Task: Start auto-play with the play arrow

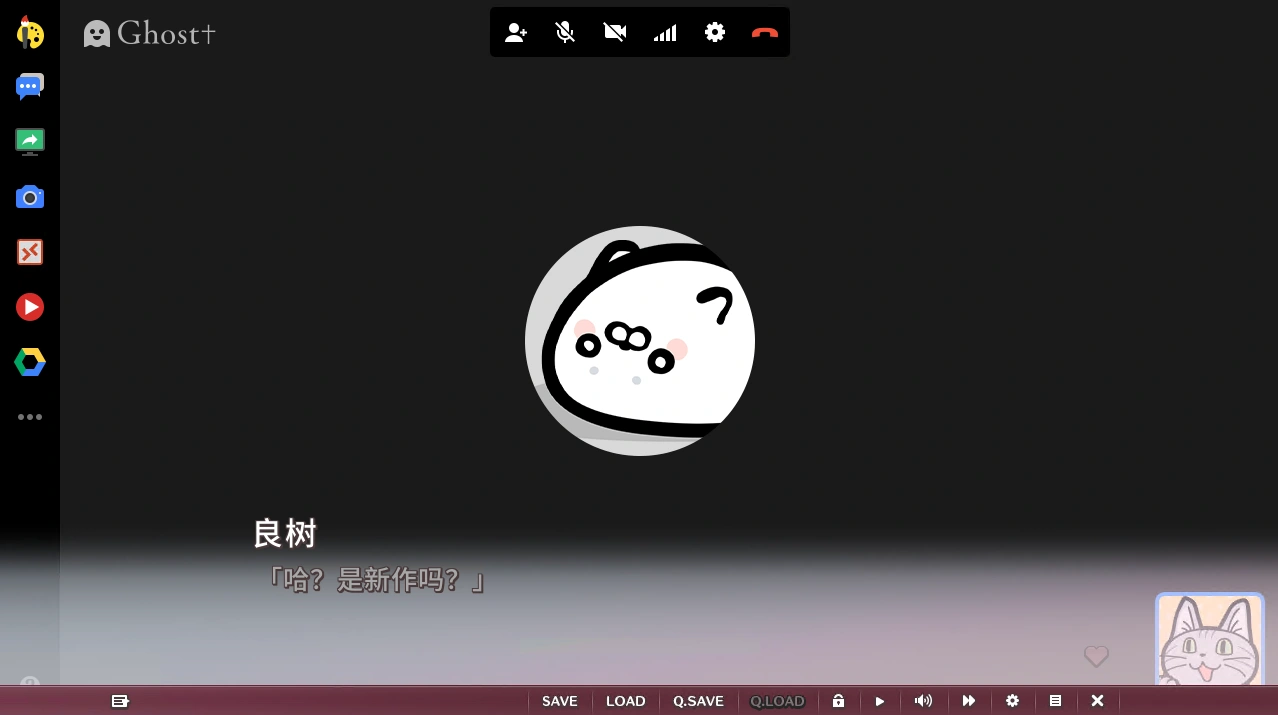Action: click(880, 701)
